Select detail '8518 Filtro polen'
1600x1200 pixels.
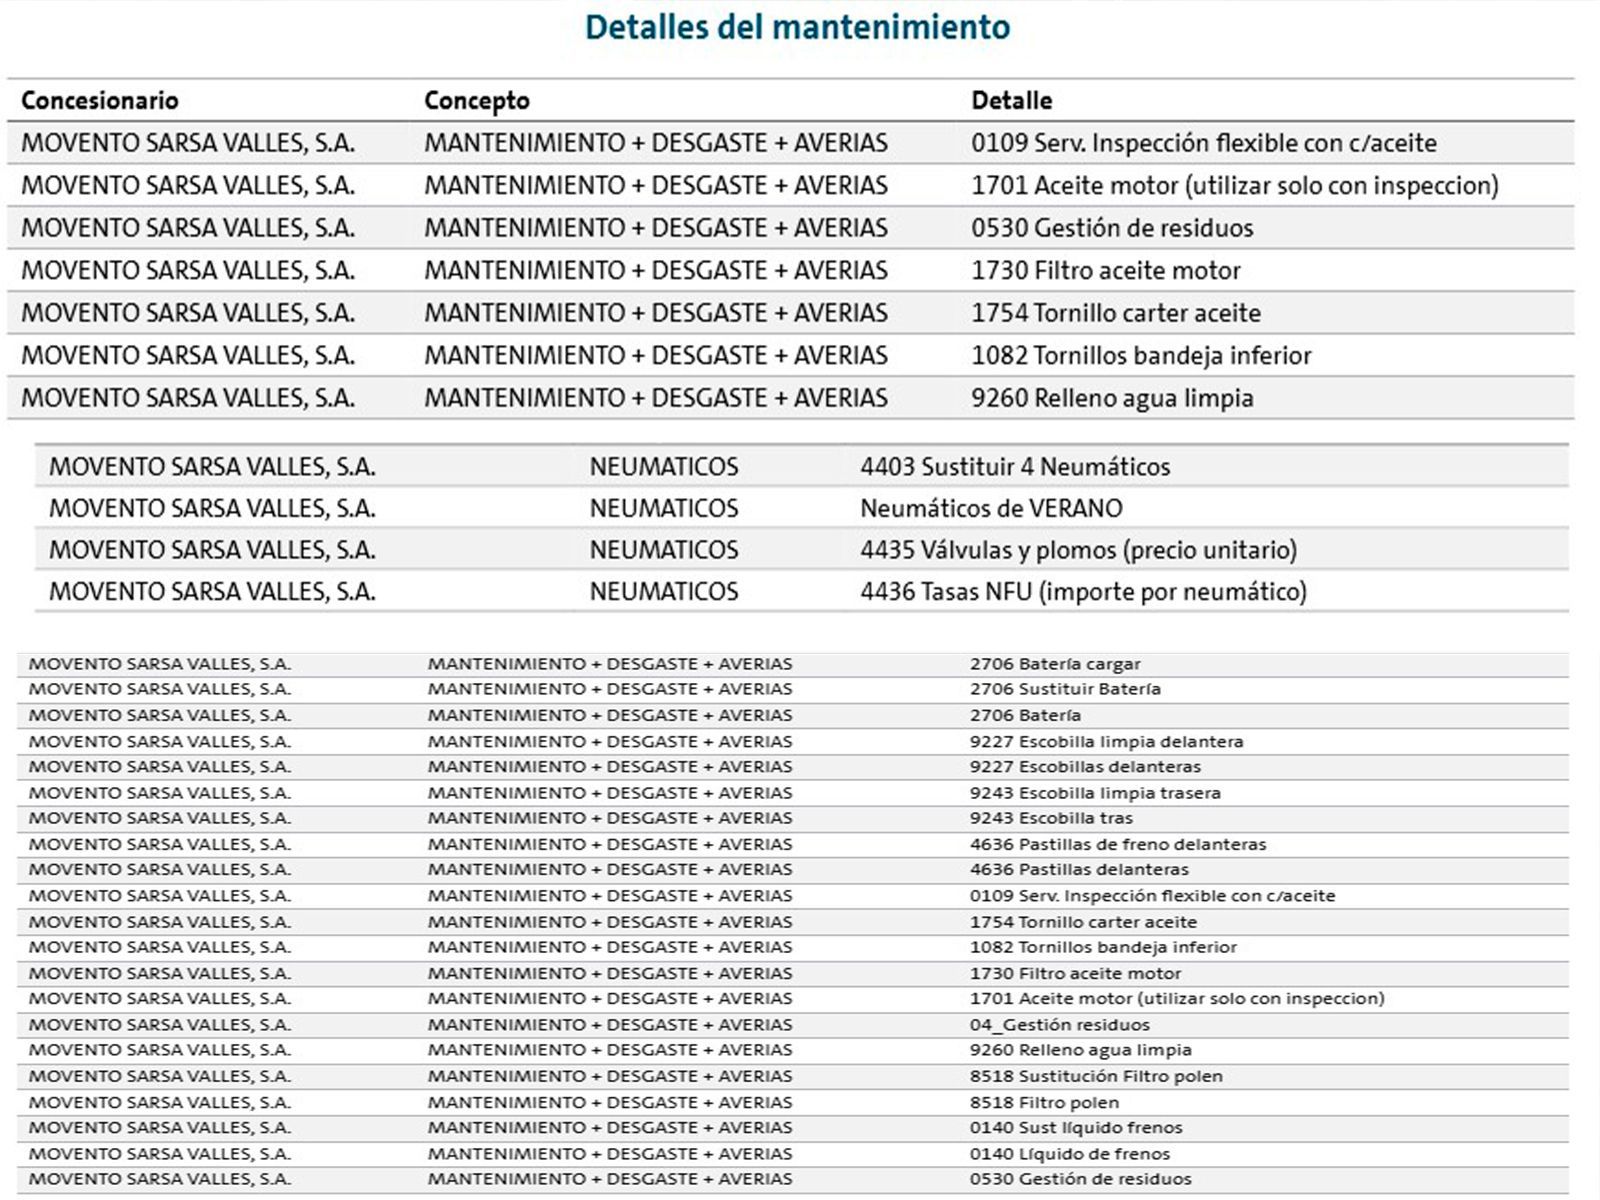pyautogui.click(x=1044, y=1103)
